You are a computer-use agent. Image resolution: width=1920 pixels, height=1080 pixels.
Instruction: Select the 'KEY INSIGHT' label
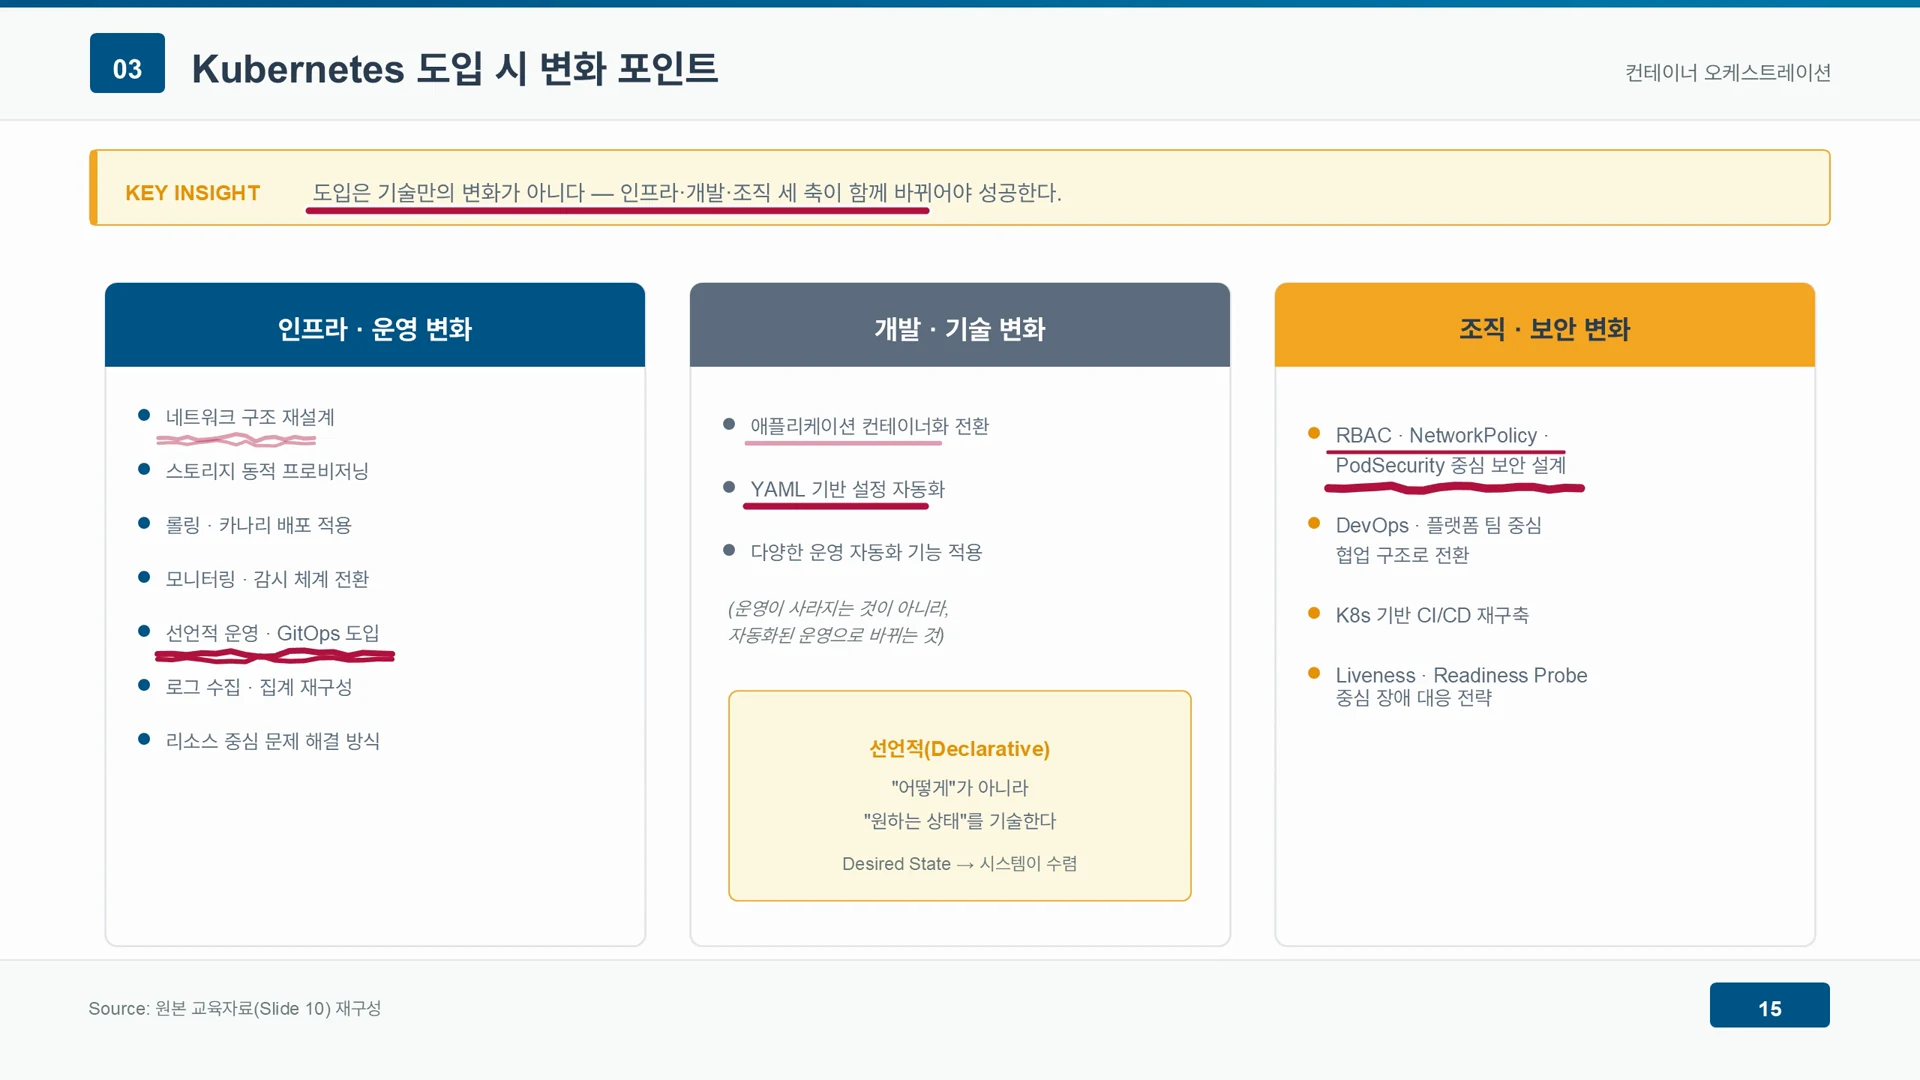[192, 193]
